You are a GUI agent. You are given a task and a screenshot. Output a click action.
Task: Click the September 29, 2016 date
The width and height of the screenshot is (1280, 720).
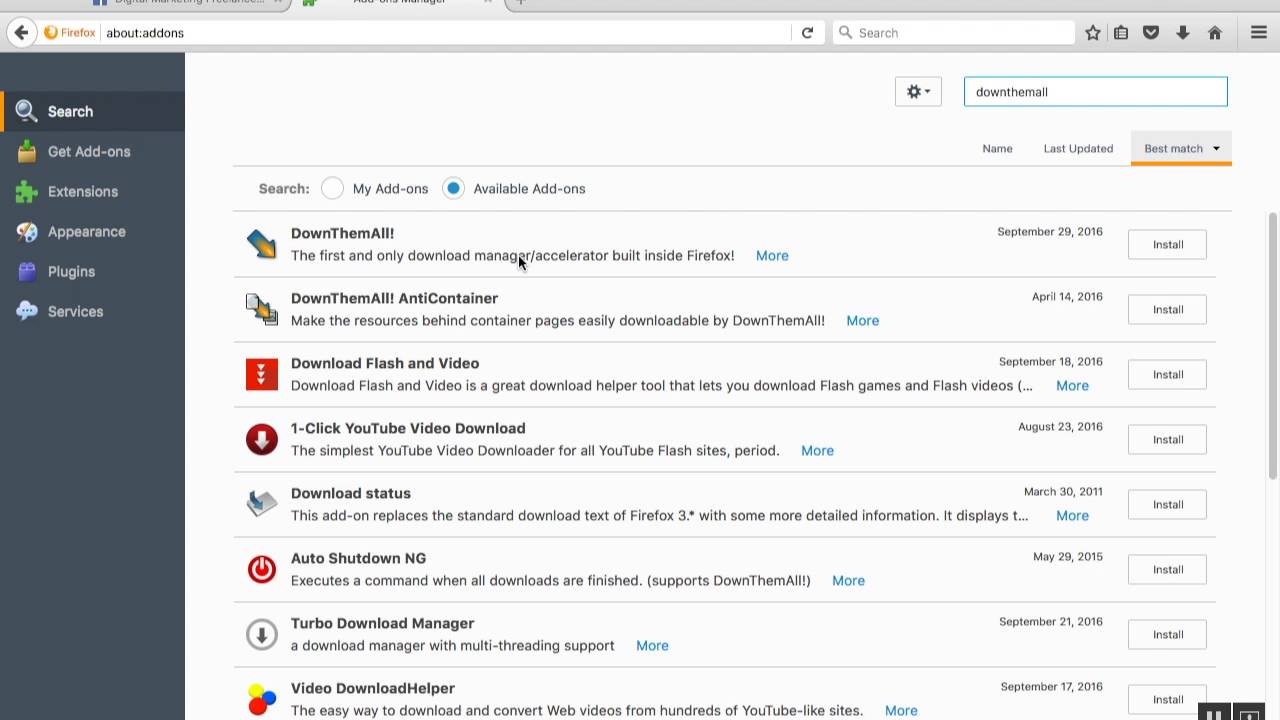pos(1050,231)
